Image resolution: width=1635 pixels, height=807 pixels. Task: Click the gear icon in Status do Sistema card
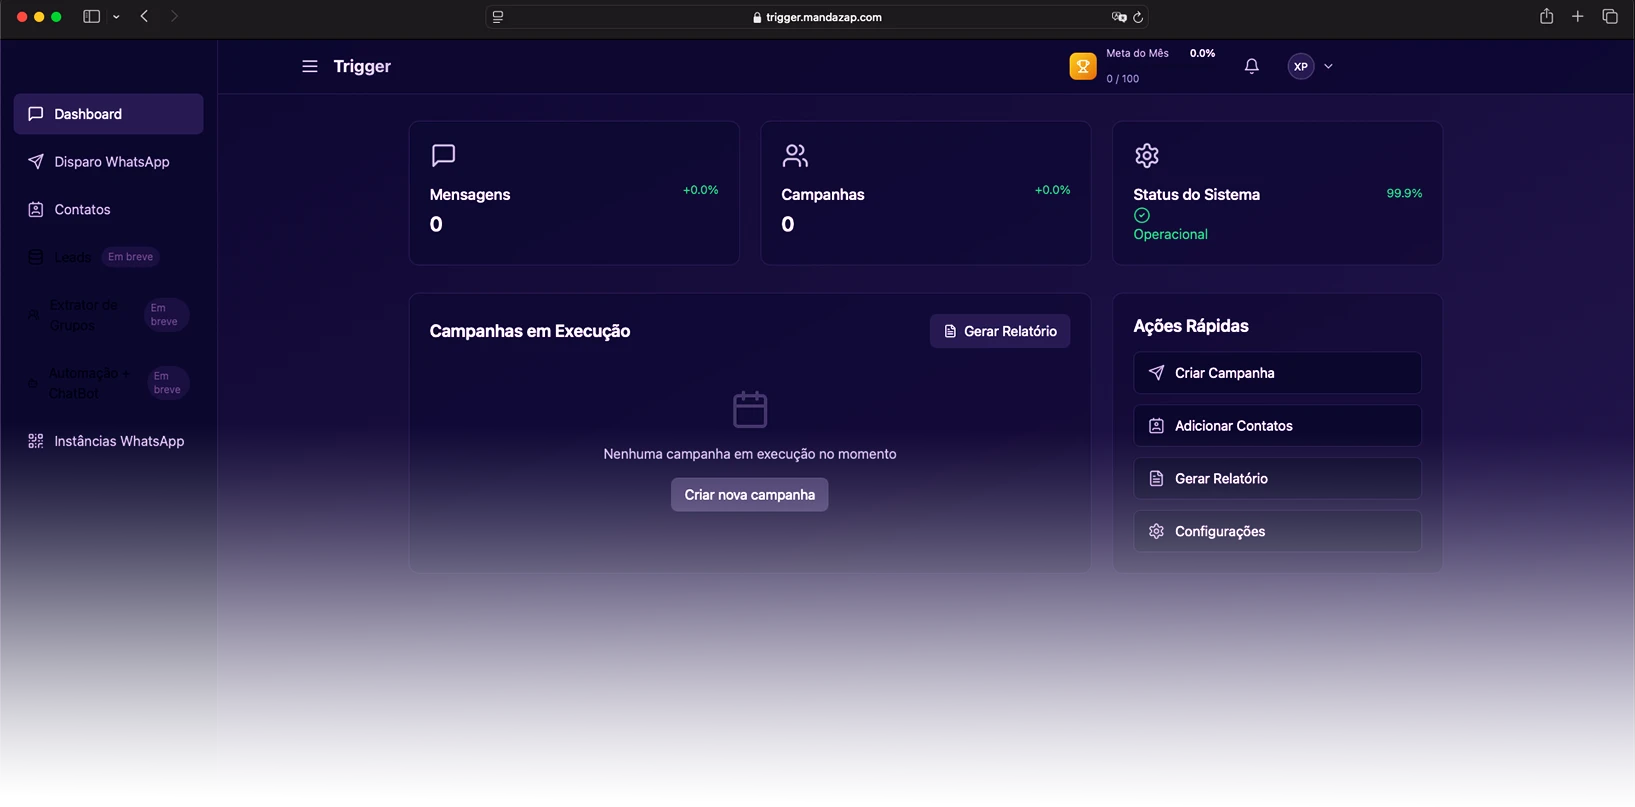click(1146, 155)
